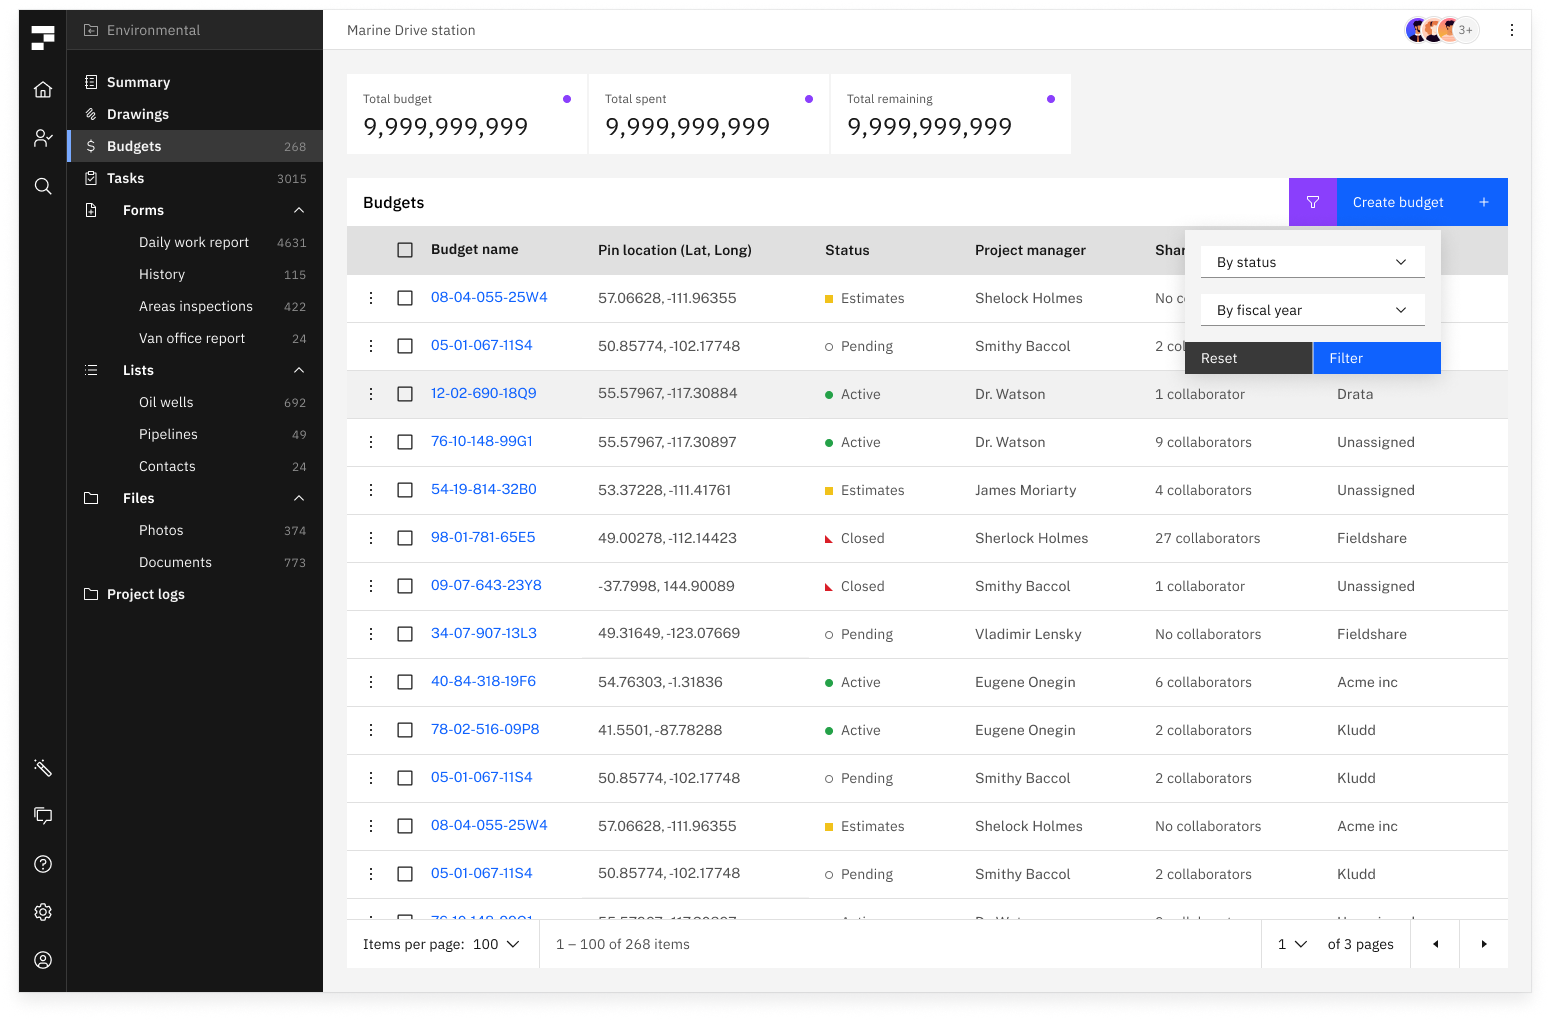Expand the By fiscal year dropdown
1550x1021 pixels.
1312,310
